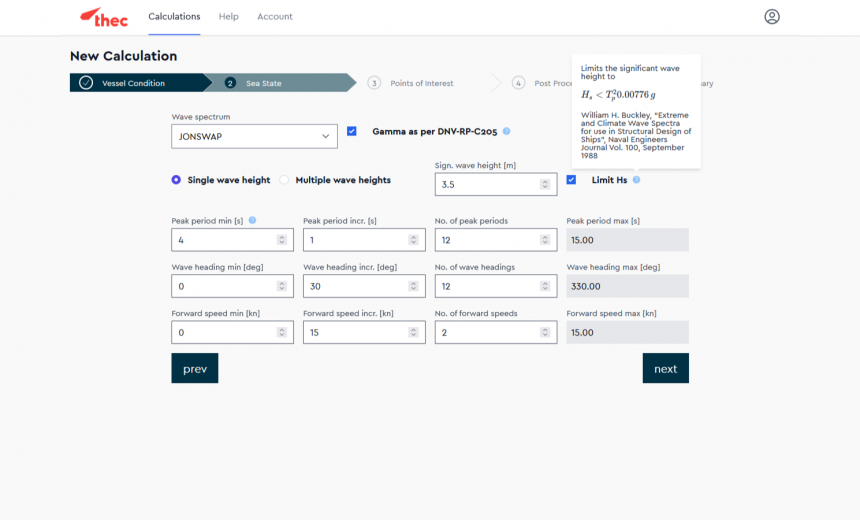860x520 pixels.
Task: Select the Multiple wave heights radio option
Action: pos(284,180)
